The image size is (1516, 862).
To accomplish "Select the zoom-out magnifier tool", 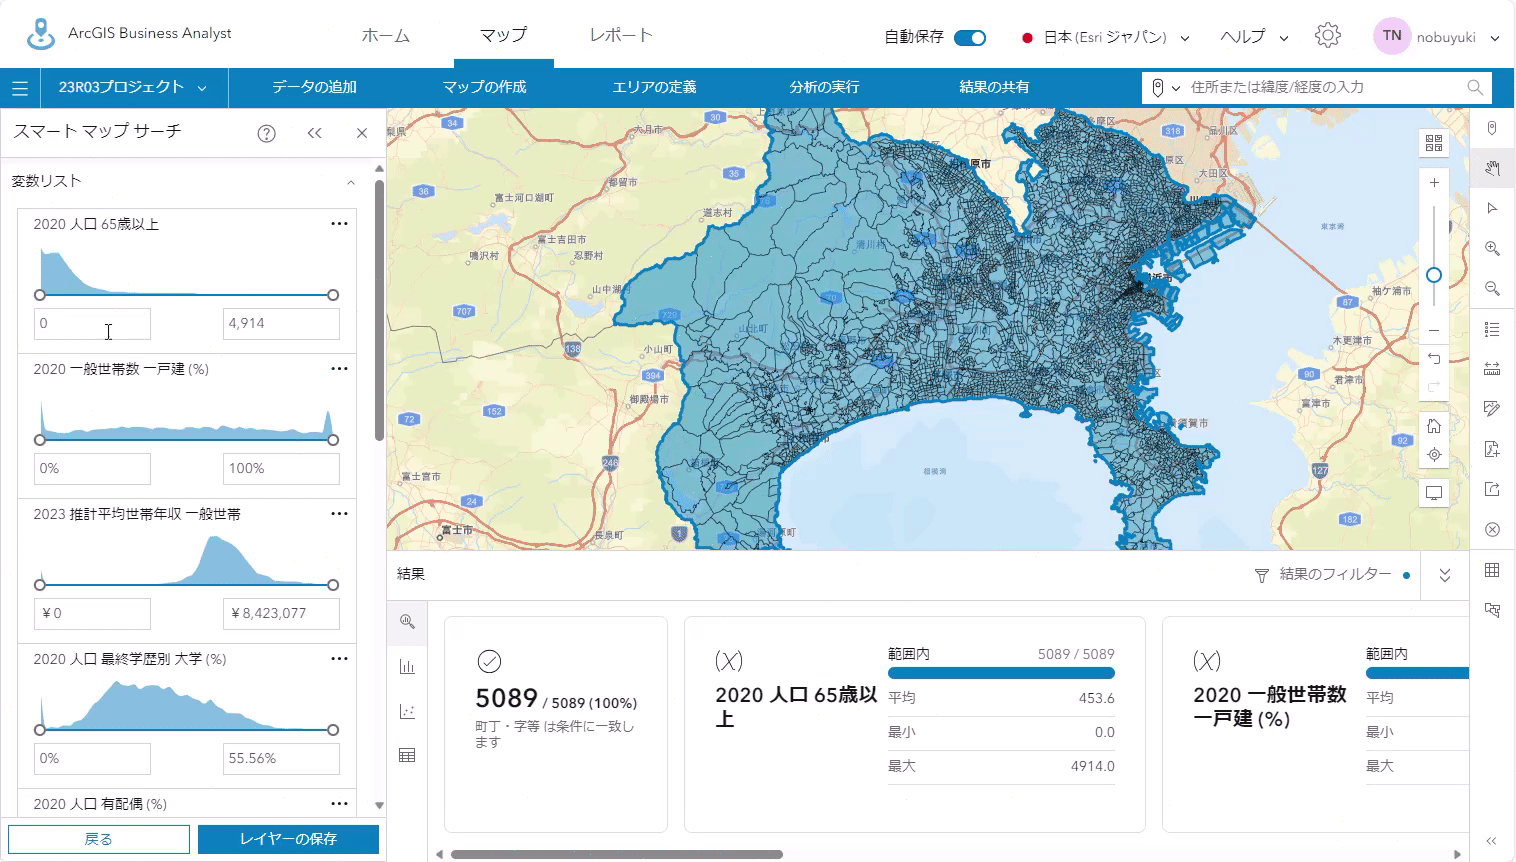I will click(x=1492, y=288).
